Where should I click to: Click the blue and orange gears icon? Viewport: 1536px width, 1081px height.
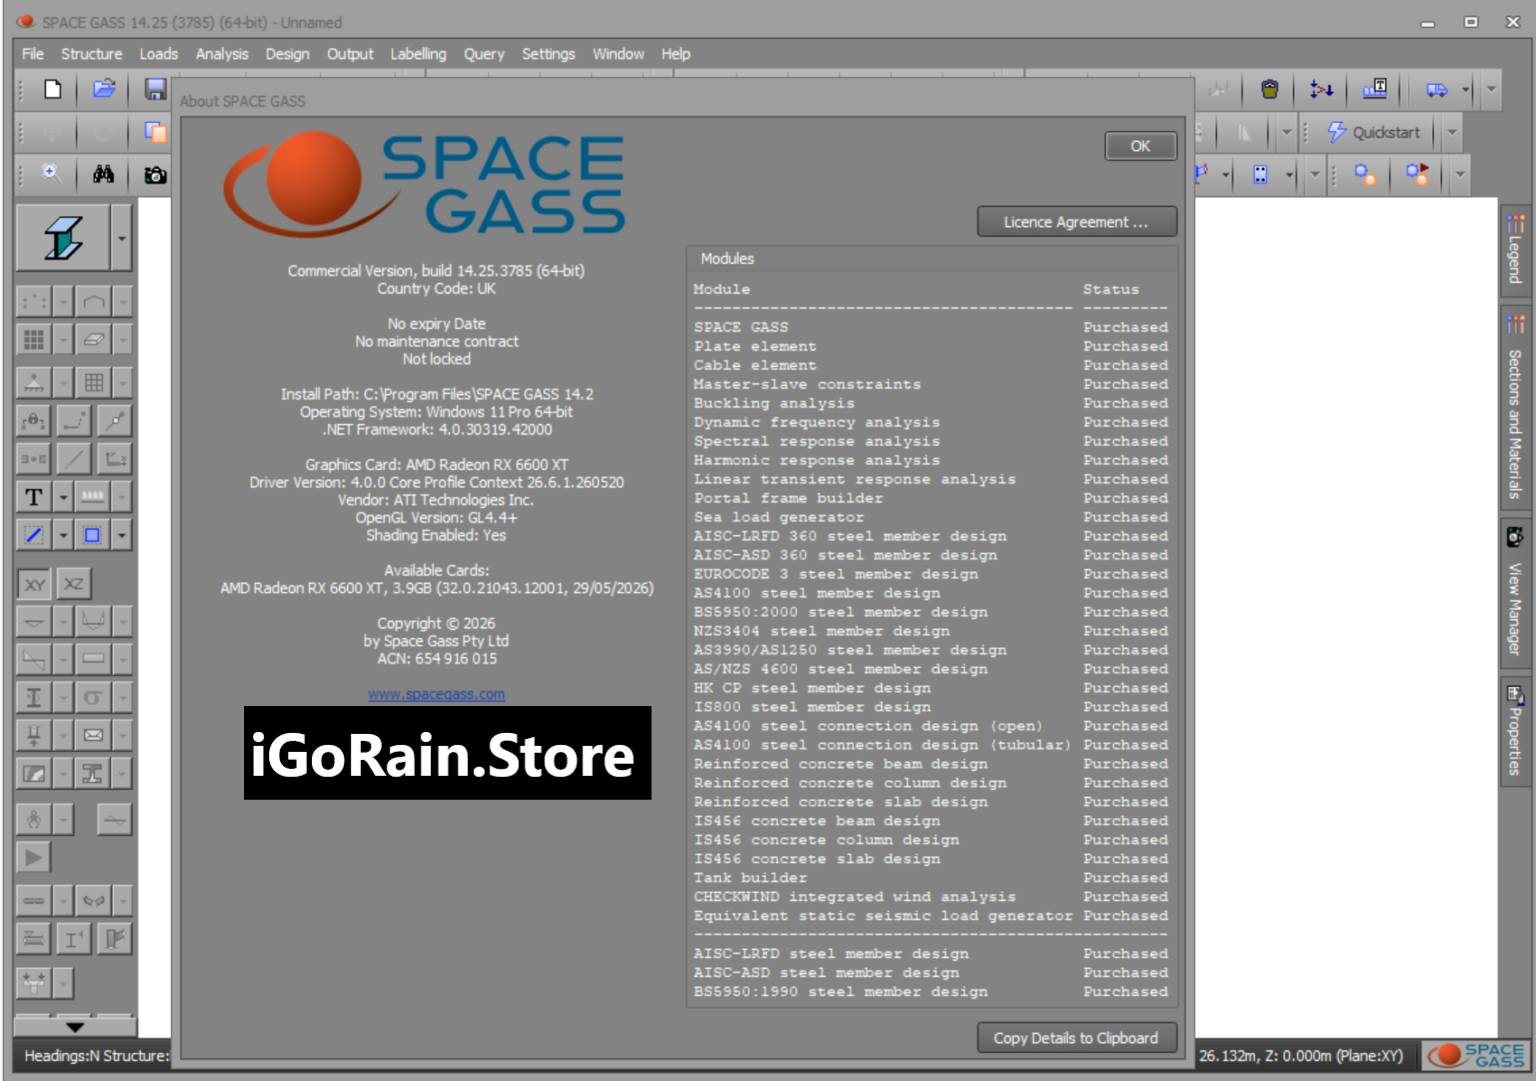pyautogui.click(x=1365, y=175)
